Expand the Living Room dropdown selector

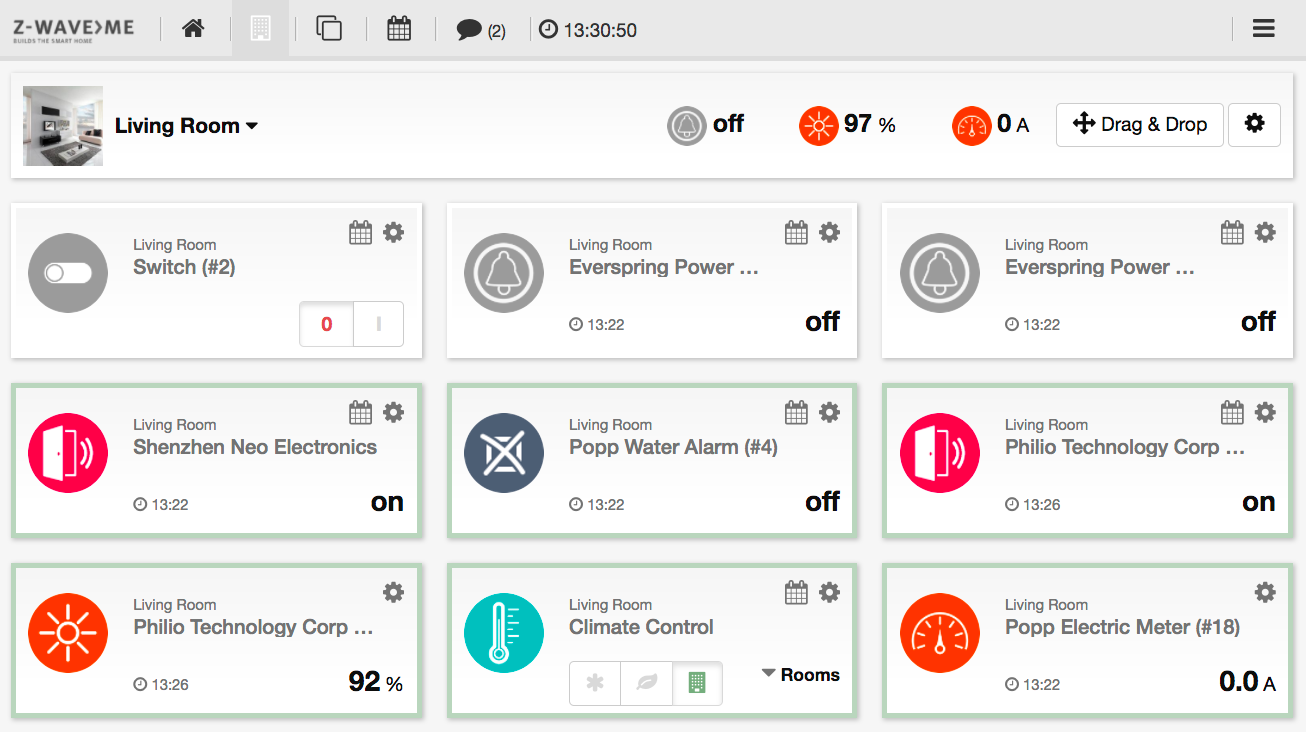click(x=186, y=126)
